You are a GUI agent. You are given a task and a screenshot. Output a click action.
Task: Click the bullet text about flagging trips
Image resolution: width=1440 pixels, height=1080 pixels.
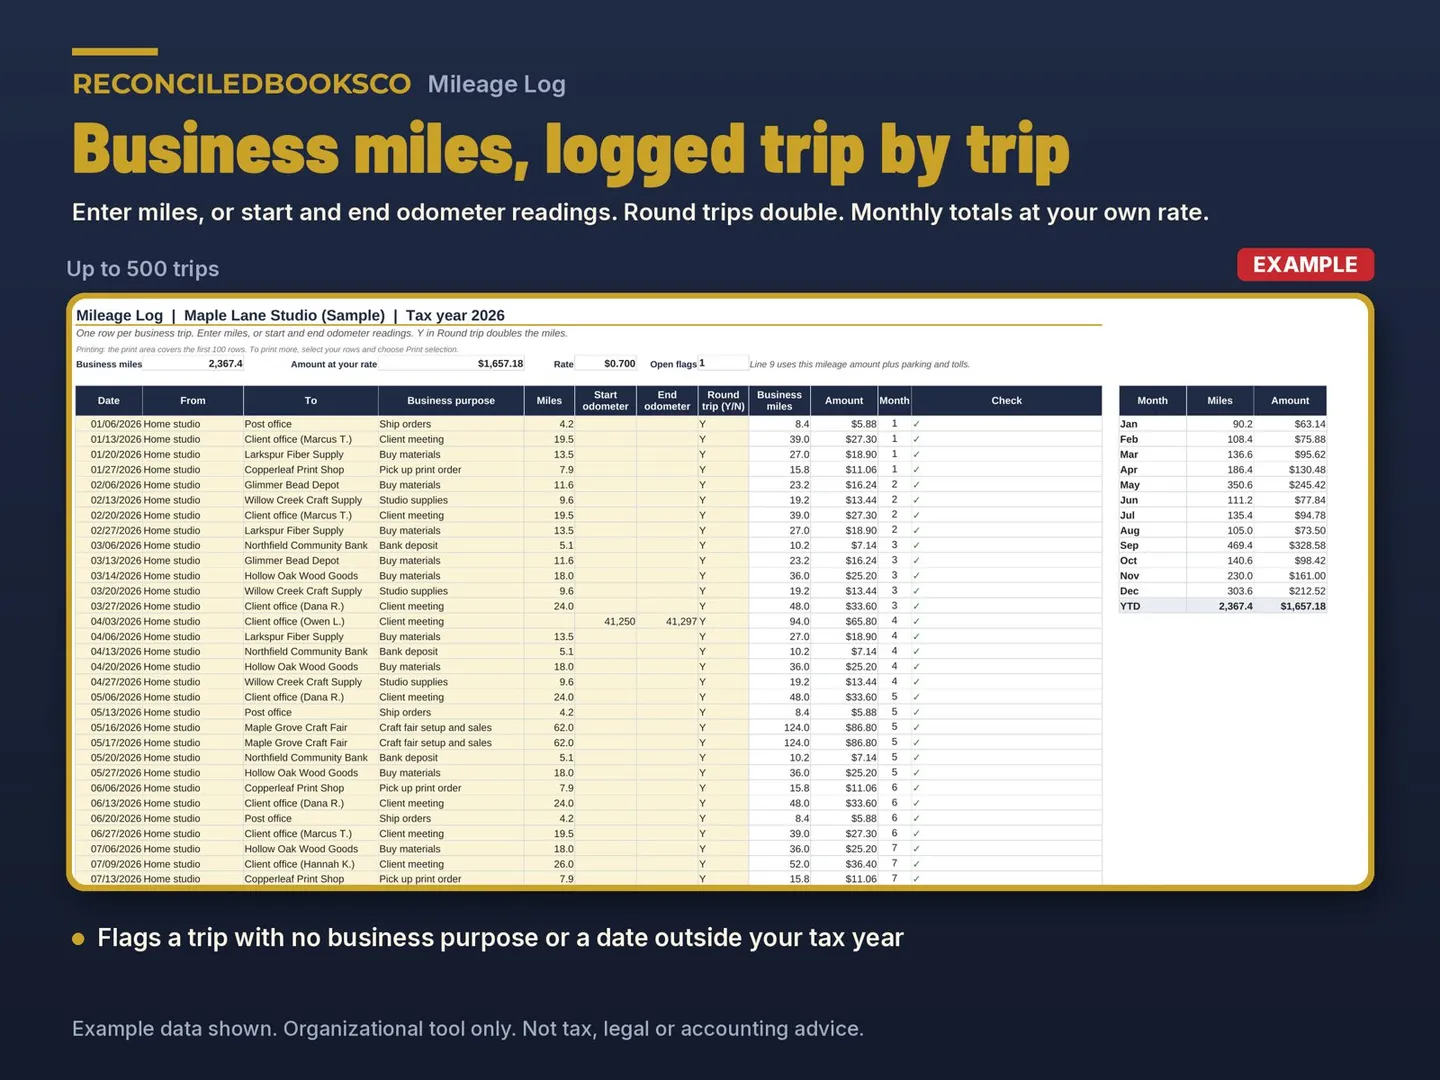coord(500,938)
